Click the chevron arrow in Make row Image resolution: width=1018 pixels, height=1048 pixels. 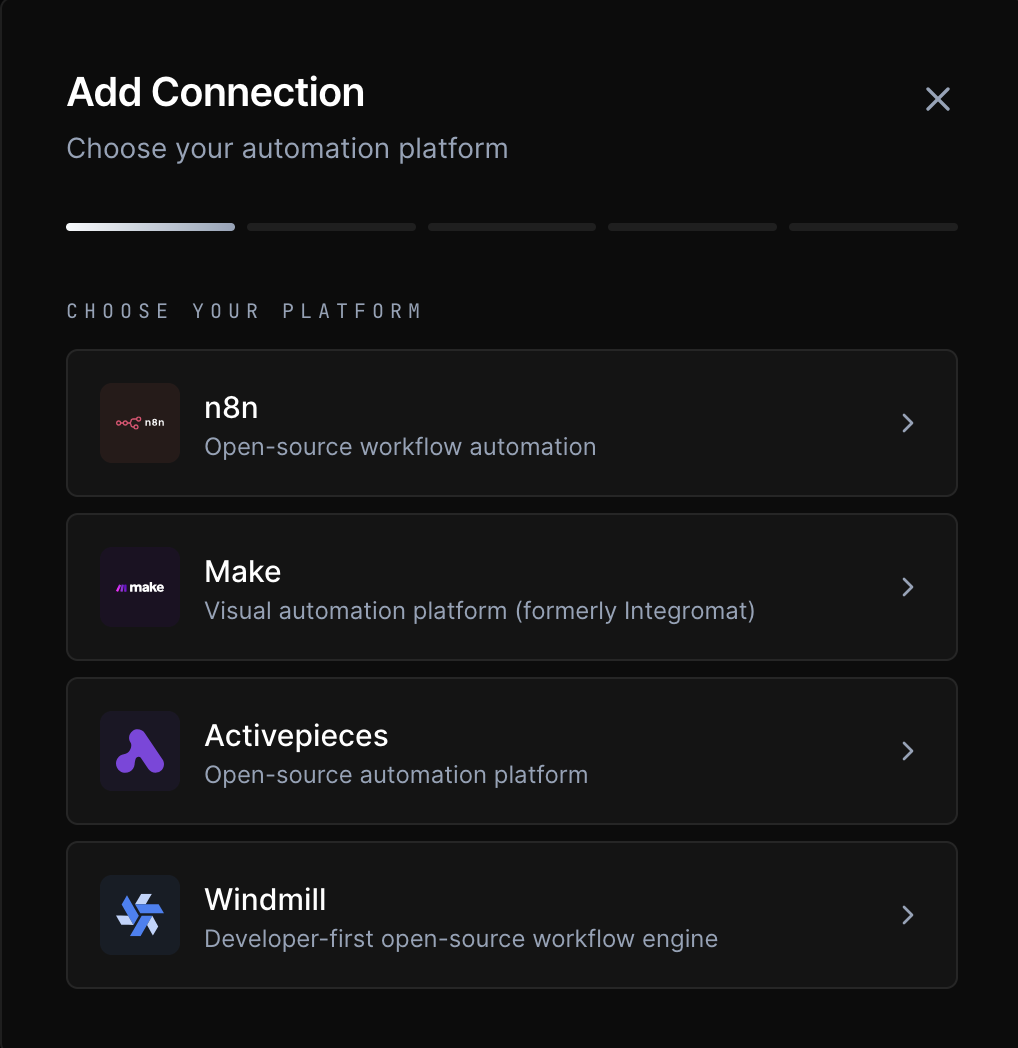[908, 587]
